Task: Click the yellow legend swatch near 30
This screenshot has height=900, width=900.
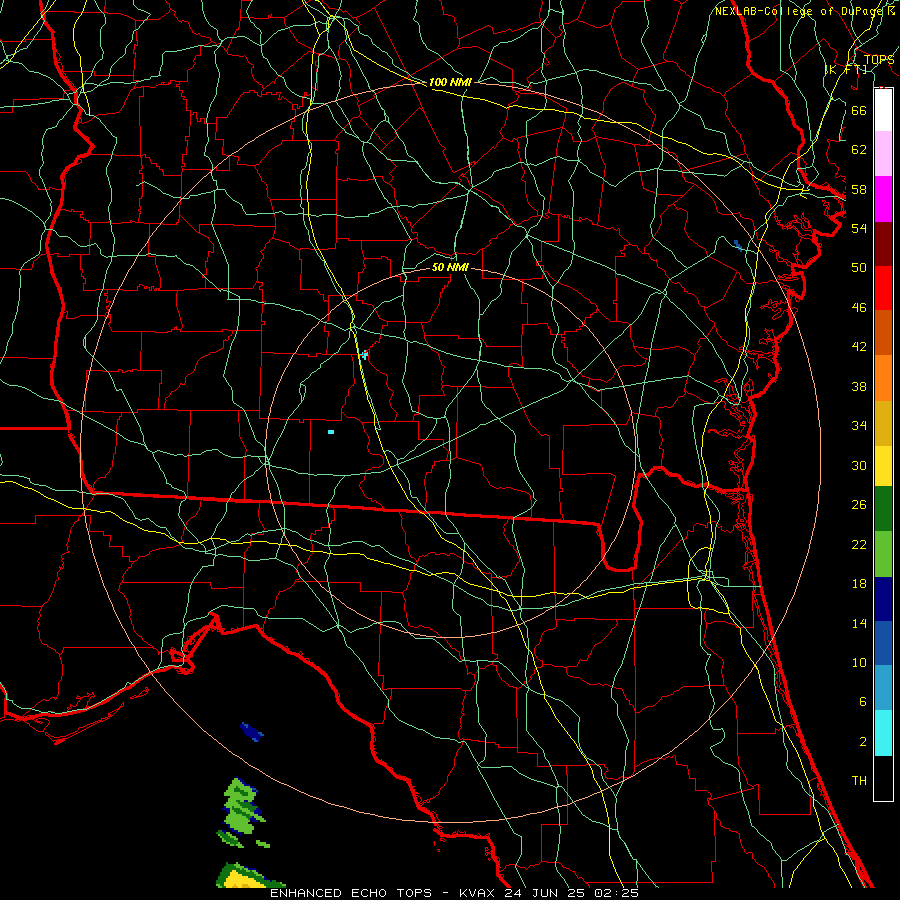Action: tap(883, 466)
